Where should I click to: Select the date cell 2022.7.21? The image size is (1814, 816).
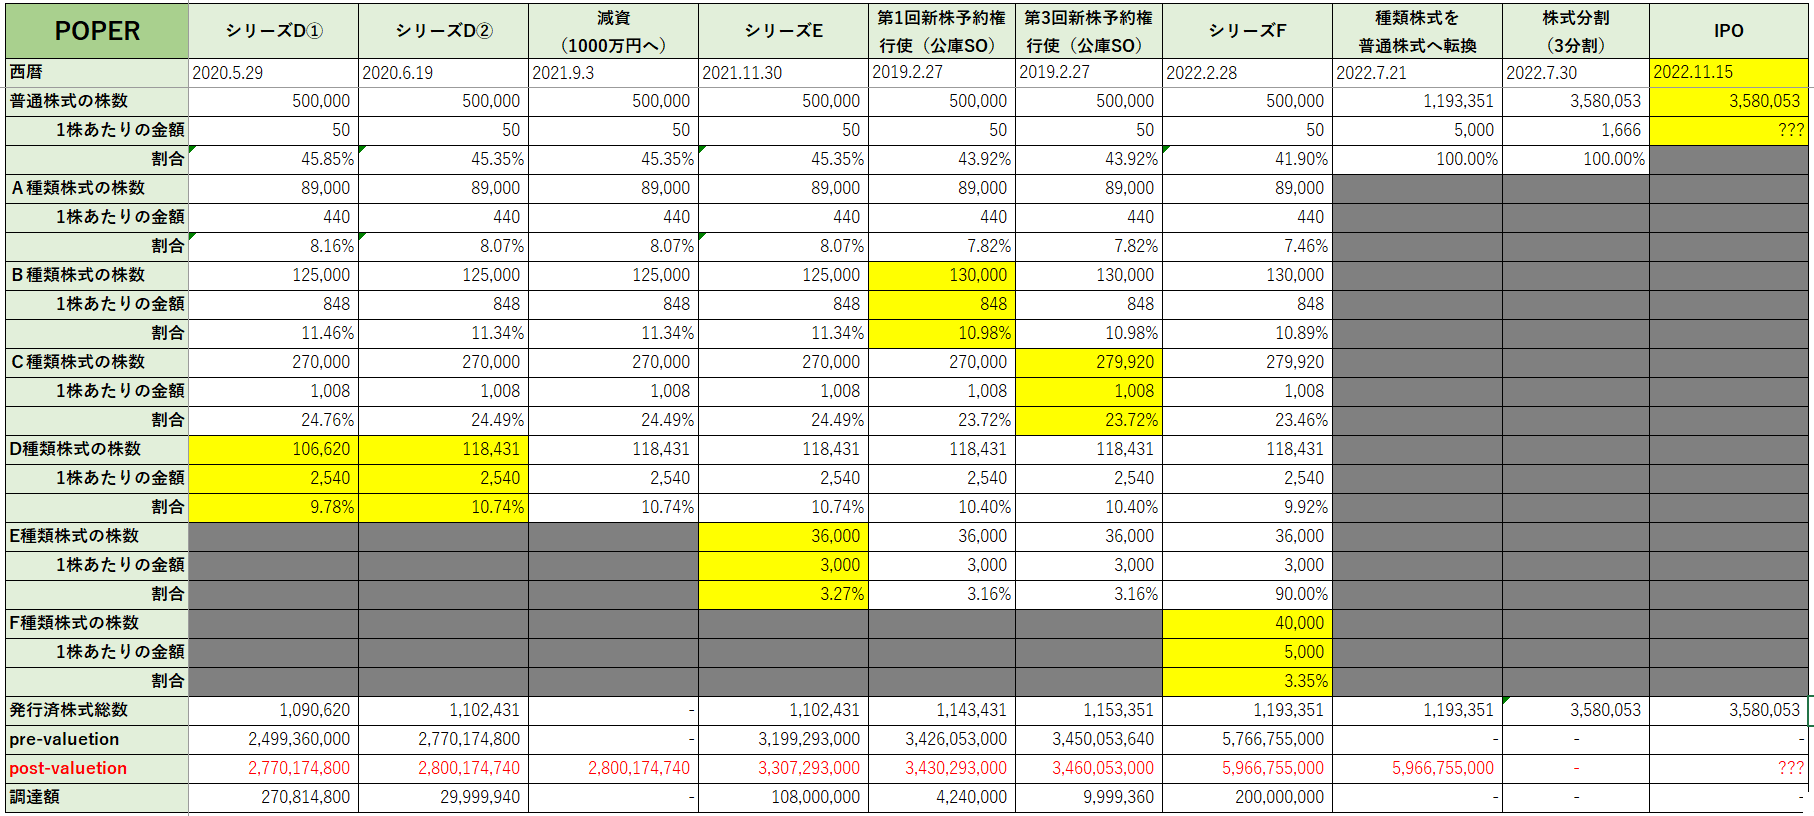coord(1417,72)
